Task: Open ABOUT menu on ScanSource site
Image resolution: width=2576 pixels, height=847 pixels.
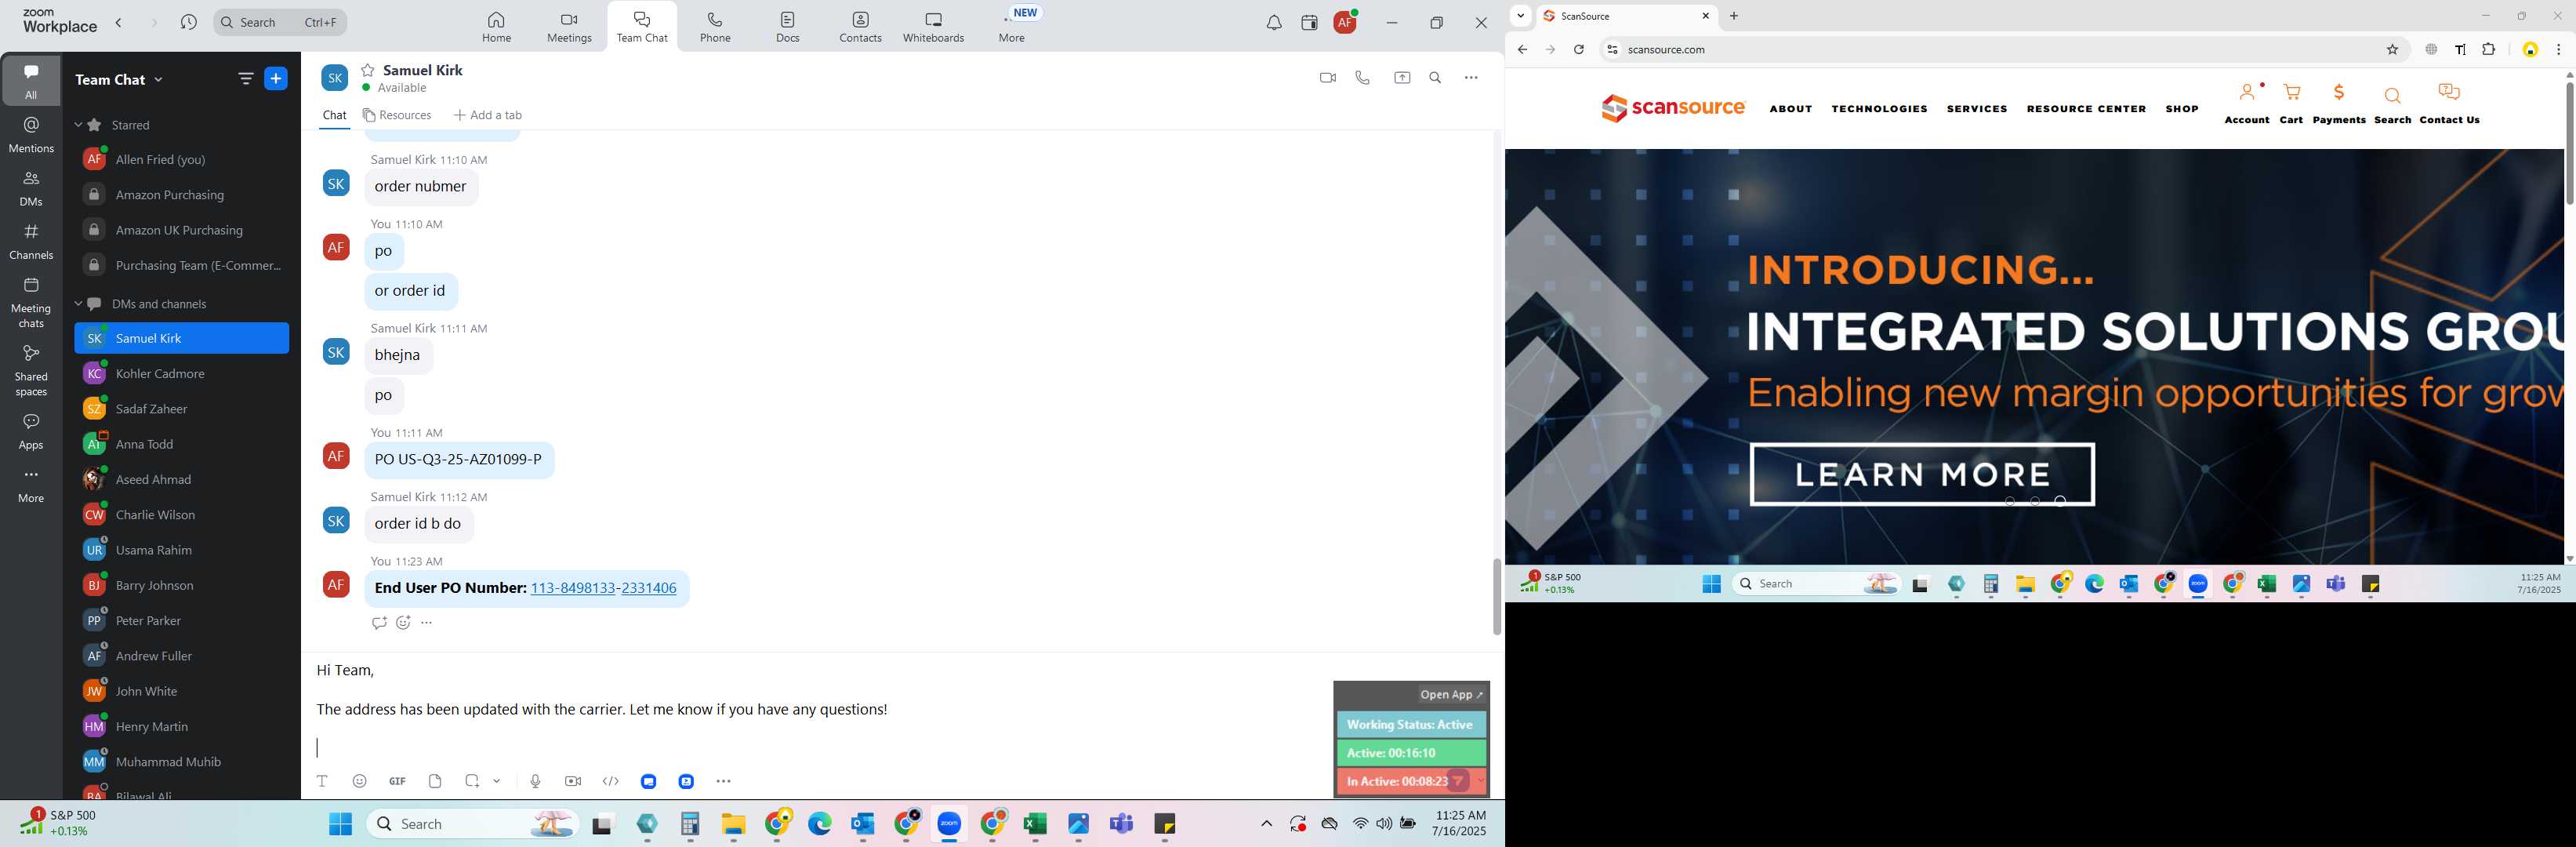Action: tap(1791, 109)
